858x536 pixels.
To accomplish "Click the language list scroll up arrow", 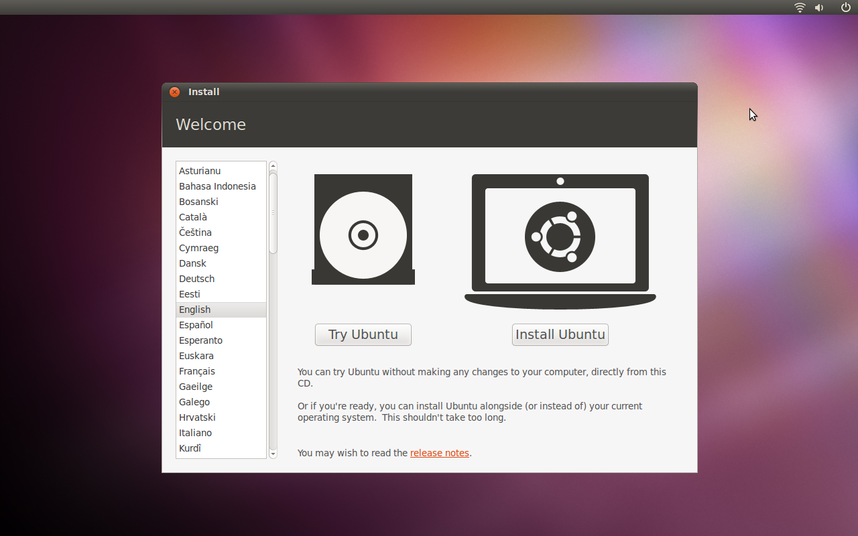I will tap(273, 166).
